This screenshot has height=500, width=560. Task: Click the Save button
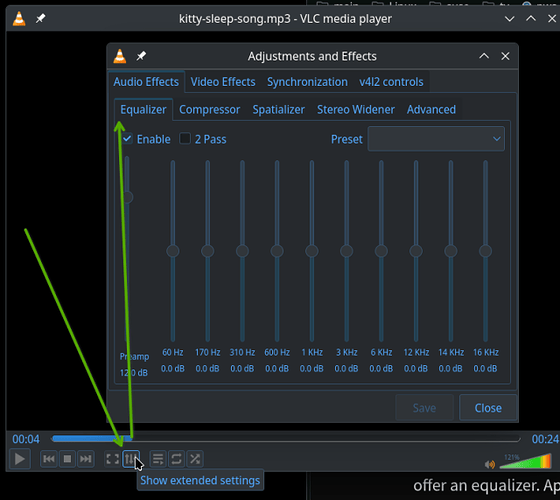424,408
